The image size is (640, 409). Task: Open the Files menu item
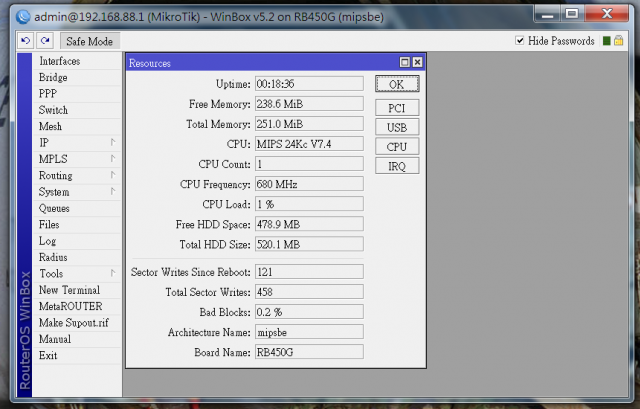pos(77,225)
